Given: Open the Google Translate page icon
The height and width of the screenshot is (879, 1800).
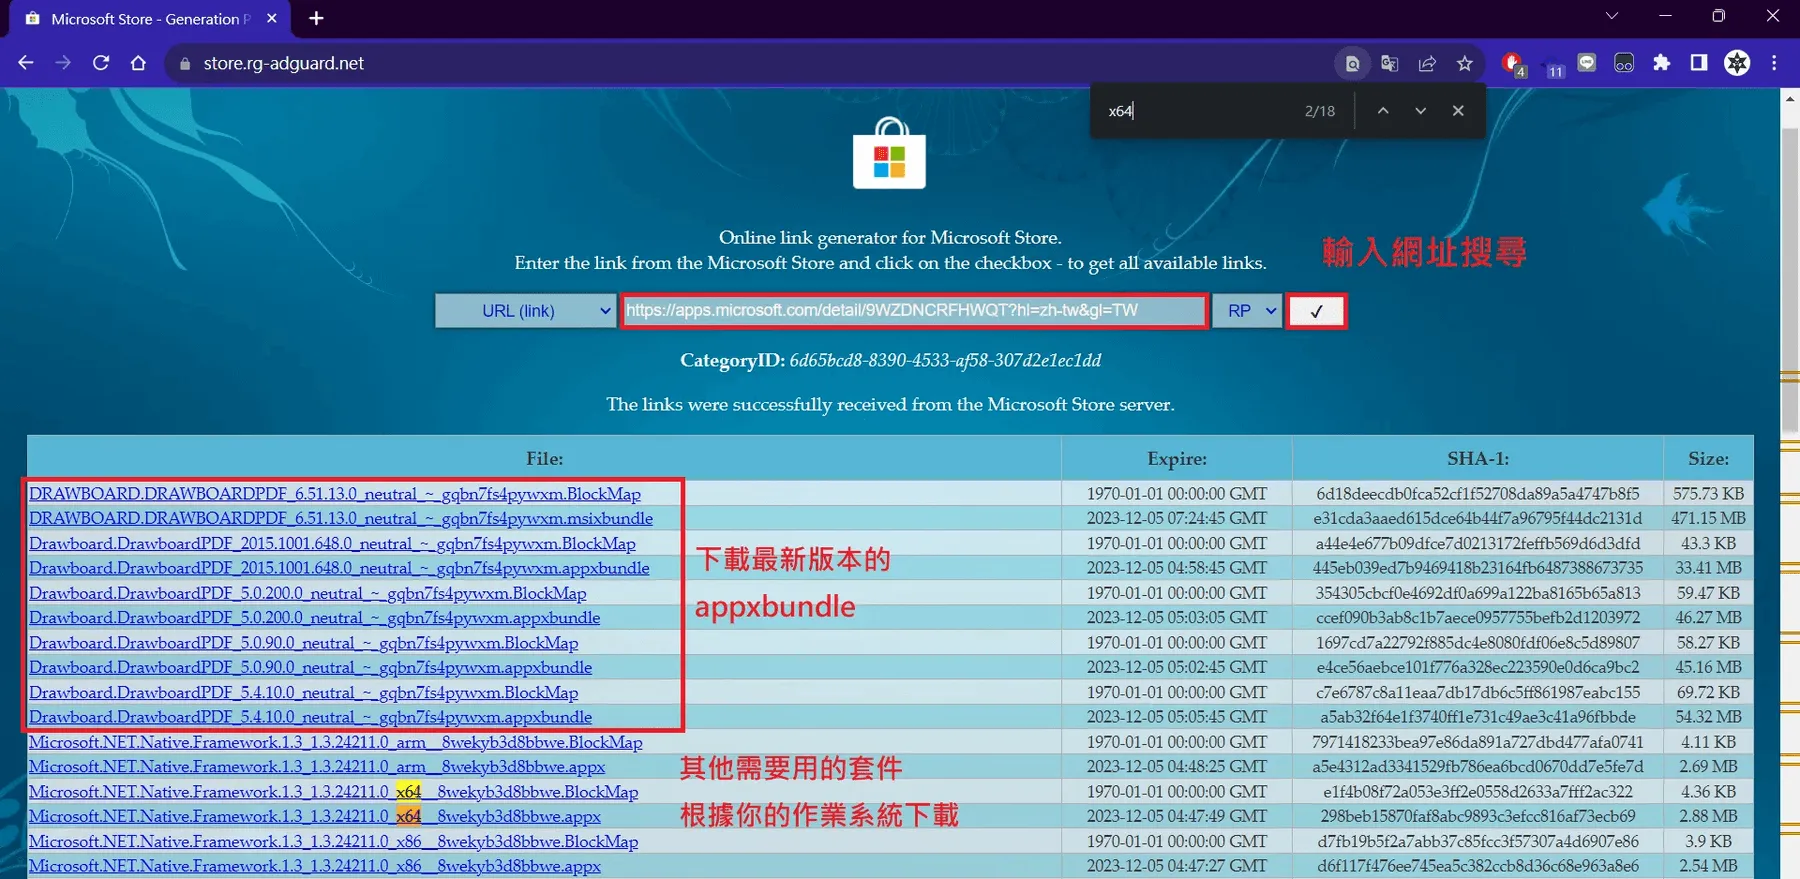Looking at the screenshot, I should coord(1389,63).
